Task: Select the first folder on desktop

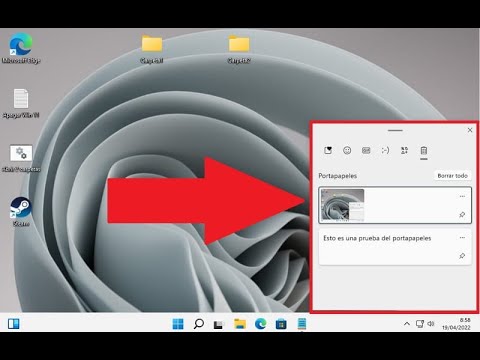Action: 152,49
